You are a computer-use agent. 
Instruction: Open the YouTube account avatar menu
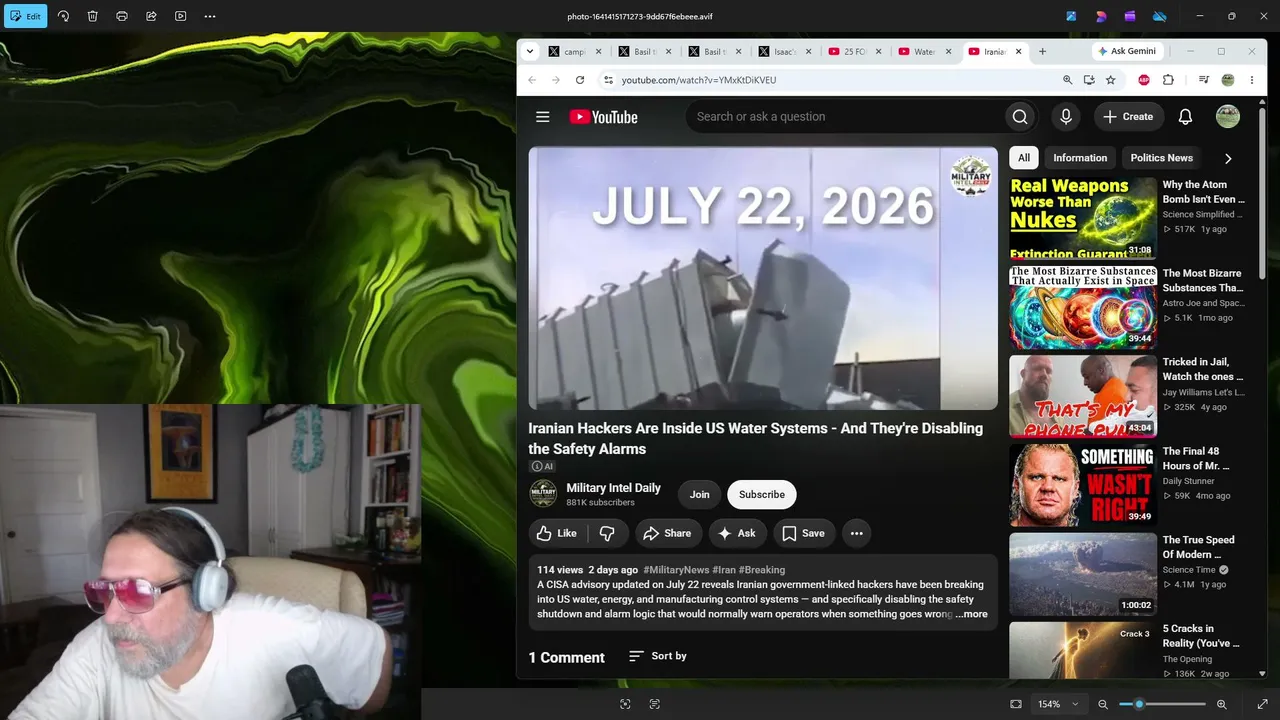point(1228,117)
